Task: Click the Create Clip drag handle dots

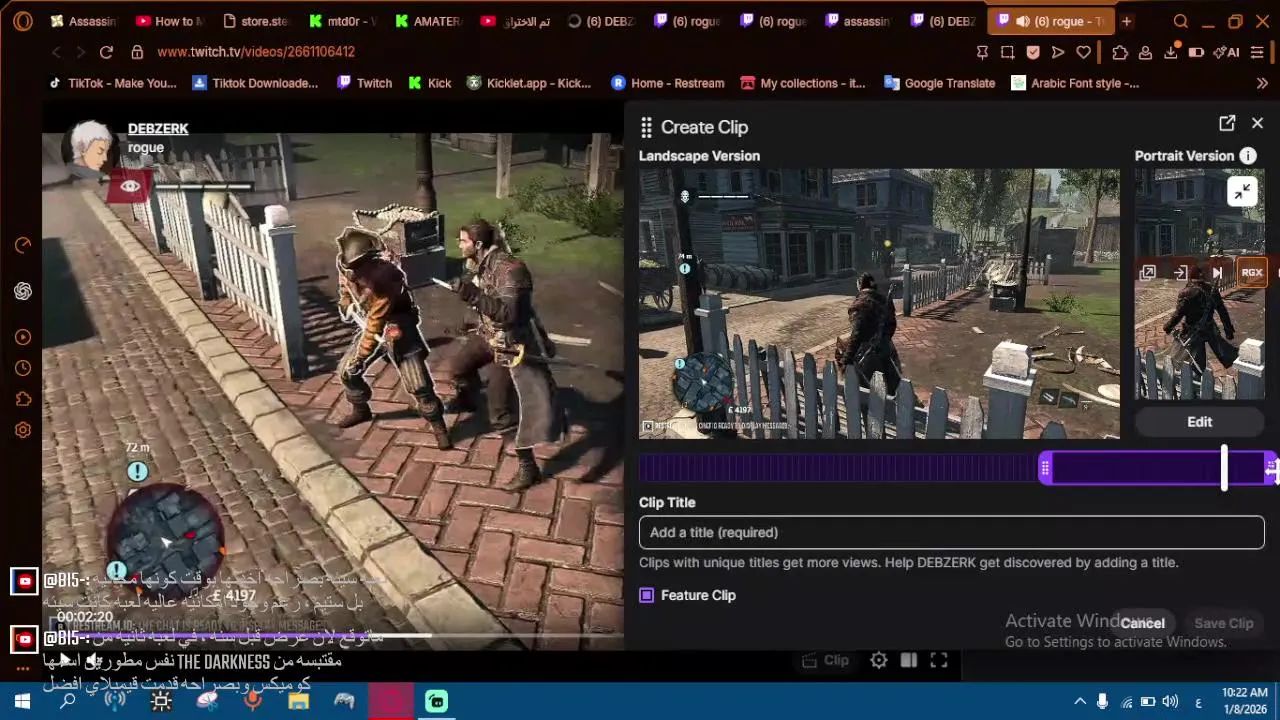Action: point(646,127)
